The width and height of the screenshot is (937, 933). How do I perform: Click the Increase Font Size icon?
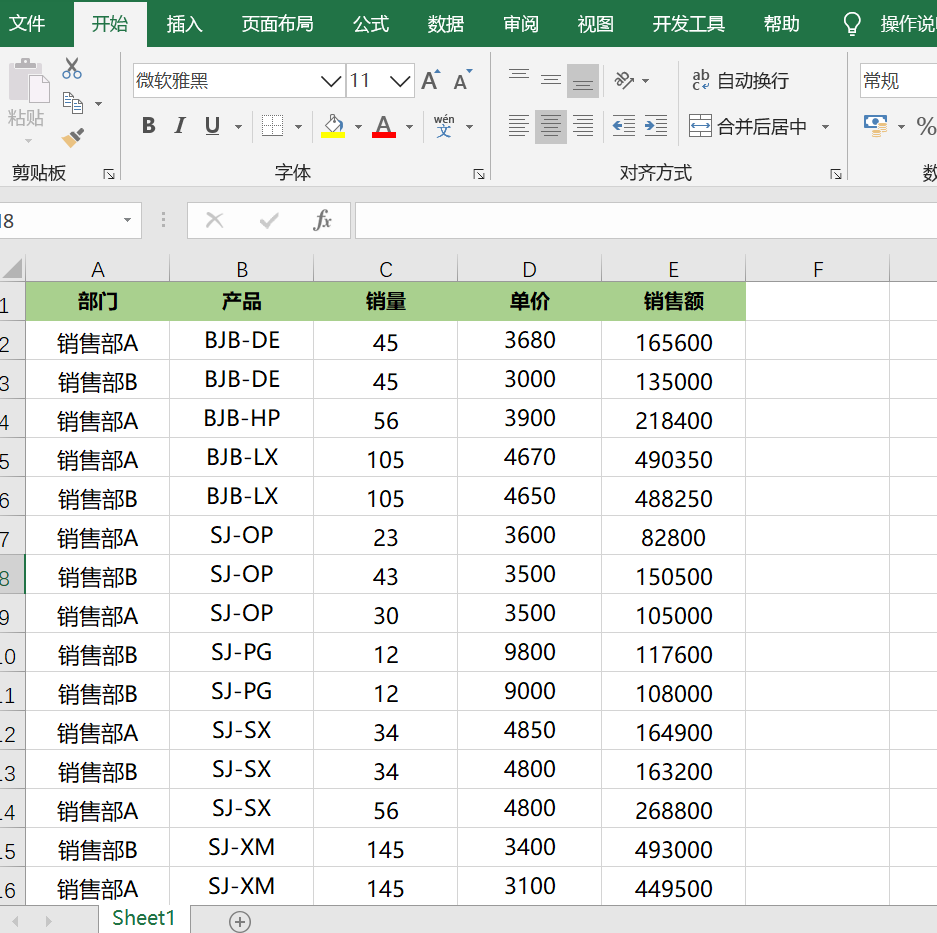click(430, 81)
